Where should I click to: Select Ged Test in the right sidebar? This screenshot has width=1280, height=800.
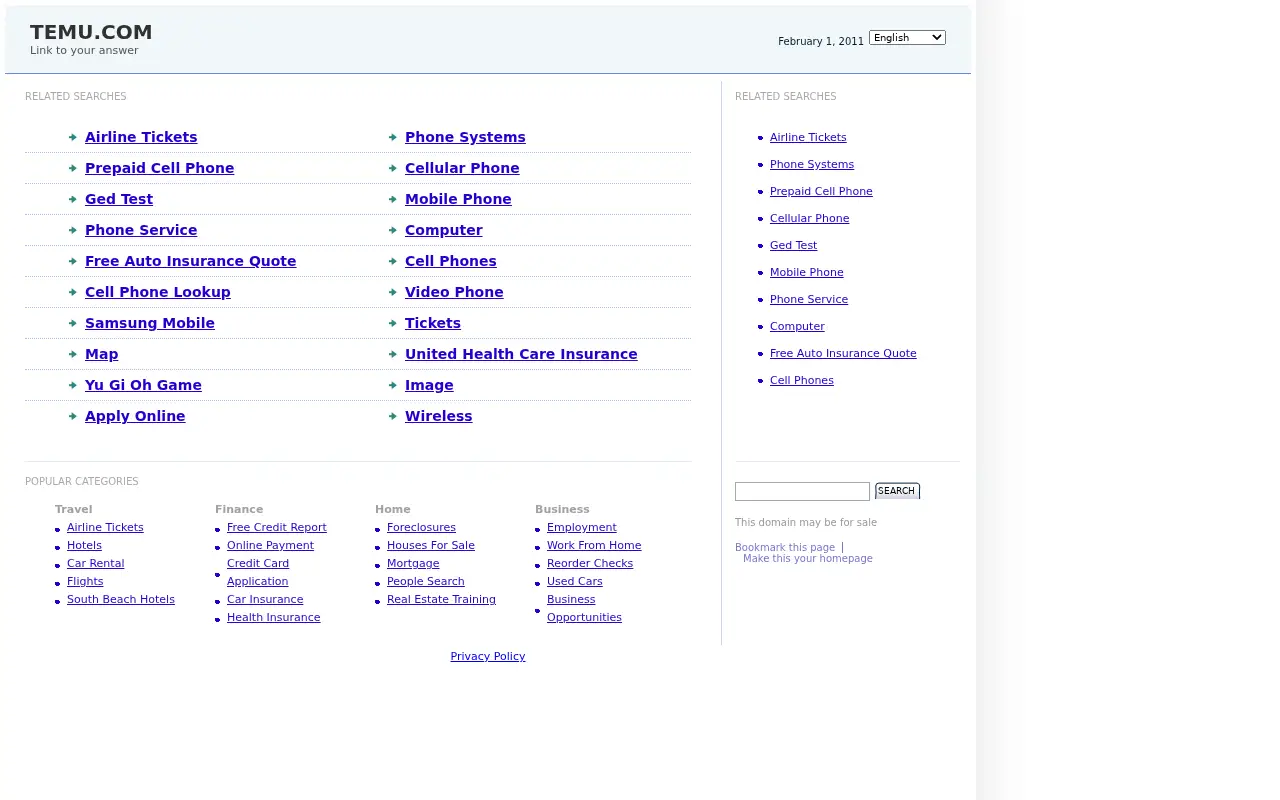pos(794,245)
